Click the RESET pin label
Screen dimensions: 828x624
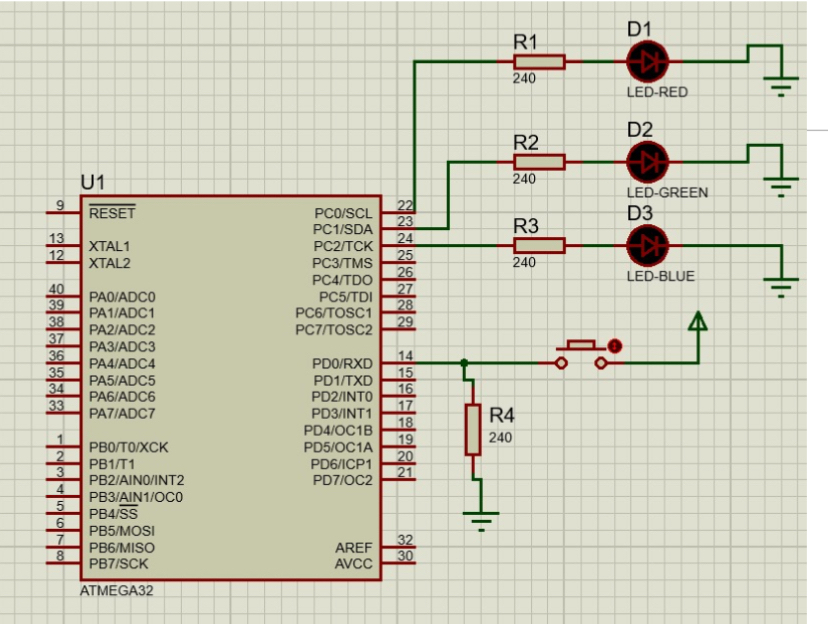coord(112,213)
